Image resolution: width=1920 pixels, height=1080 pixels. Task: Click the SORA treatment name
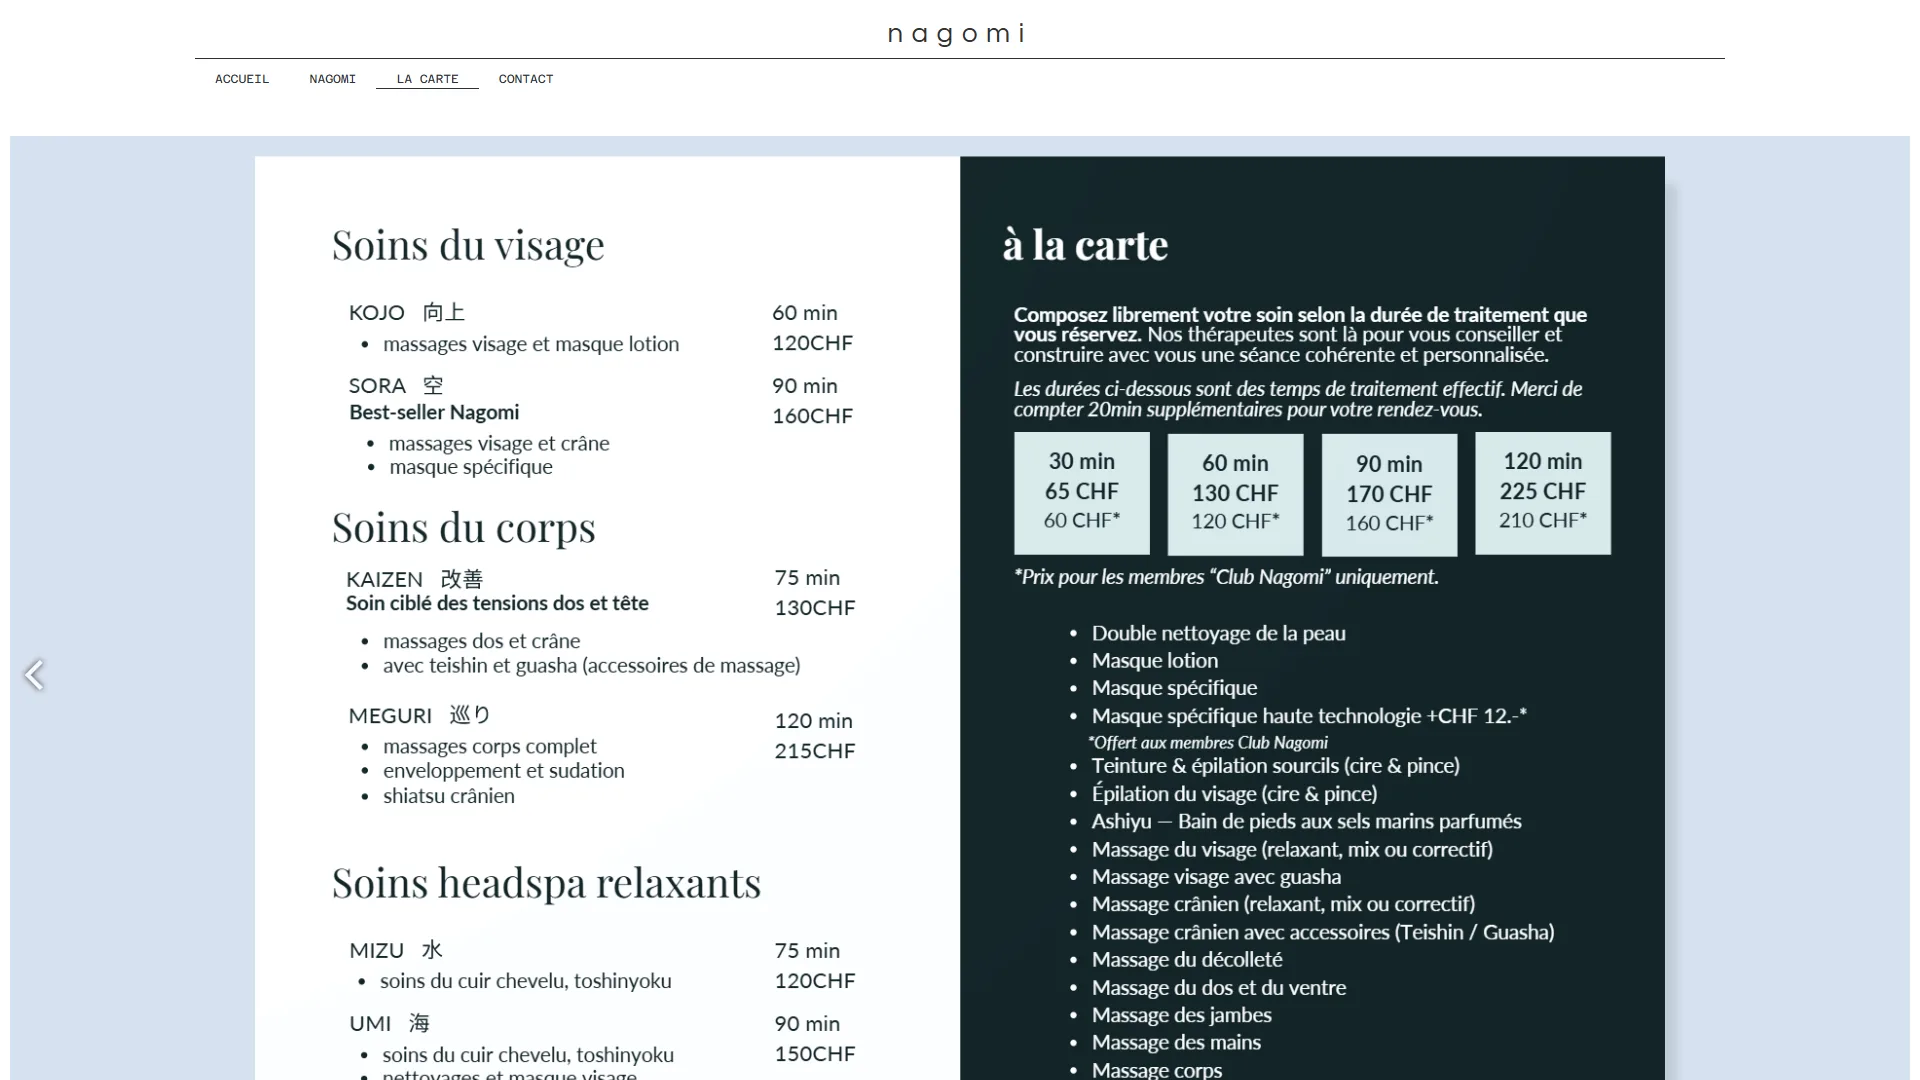click(x=396, y=385)
